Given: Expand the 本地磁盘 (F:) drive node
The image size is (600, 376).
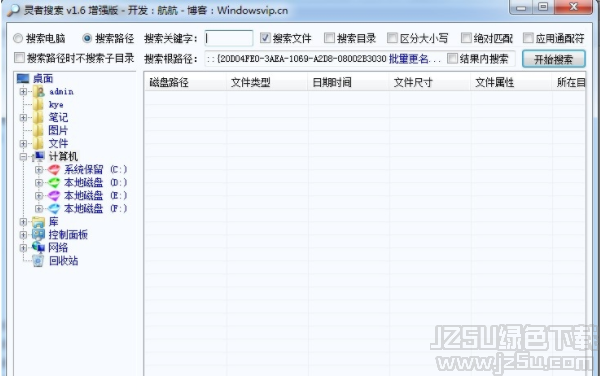Looking at the screenshot, I should [39, 208].
